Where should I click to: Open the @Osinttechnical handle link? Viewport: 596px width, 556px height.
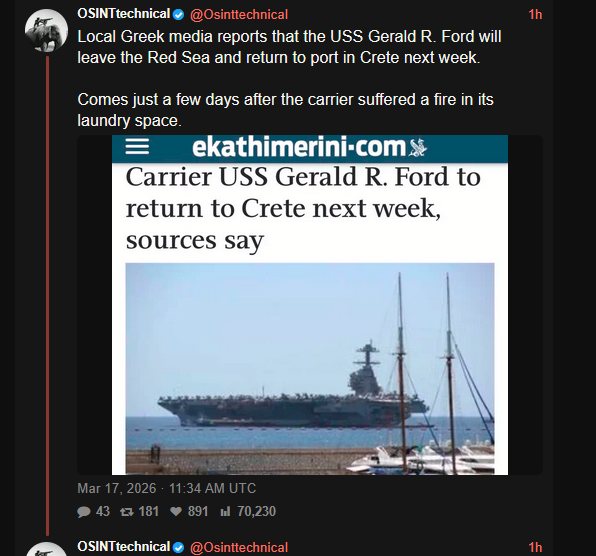(239, 15)
